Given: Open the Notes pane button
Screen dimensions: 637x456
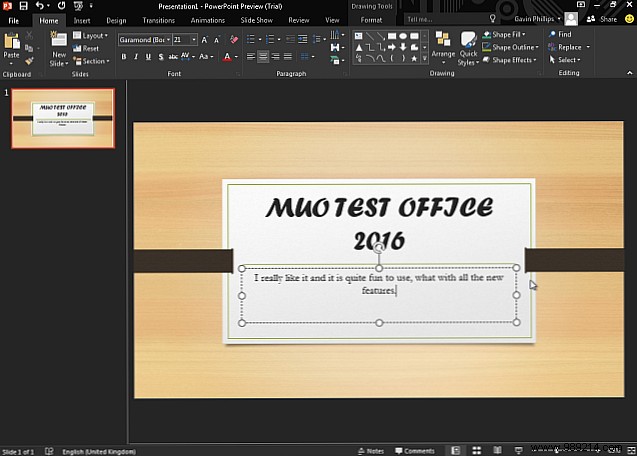Looking at the screenshot, I should coord(371,451).
